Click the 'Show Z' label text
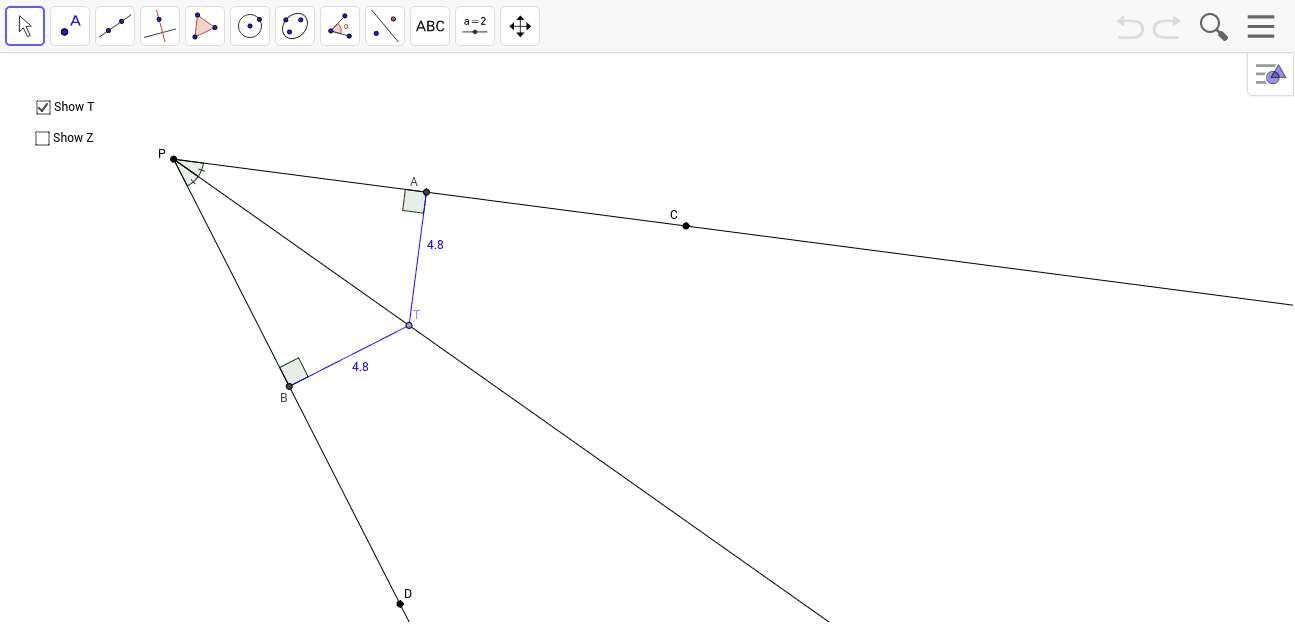Viewport: 1295px width, 624px height. (73, 138)
